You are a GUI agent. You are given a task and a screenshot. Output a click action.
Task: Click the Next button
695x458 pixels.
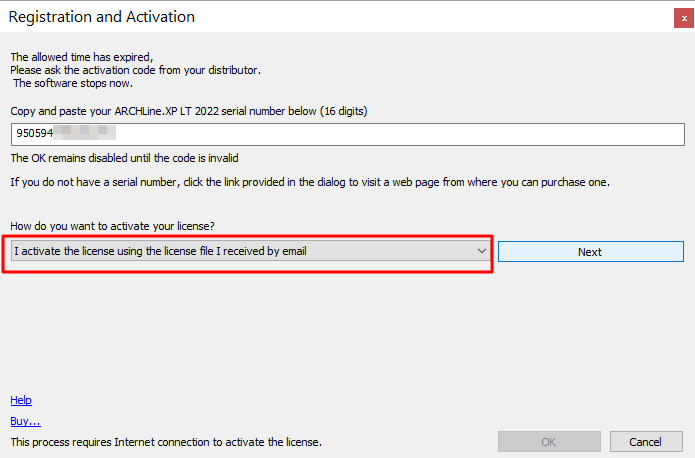tap(590, 251)
